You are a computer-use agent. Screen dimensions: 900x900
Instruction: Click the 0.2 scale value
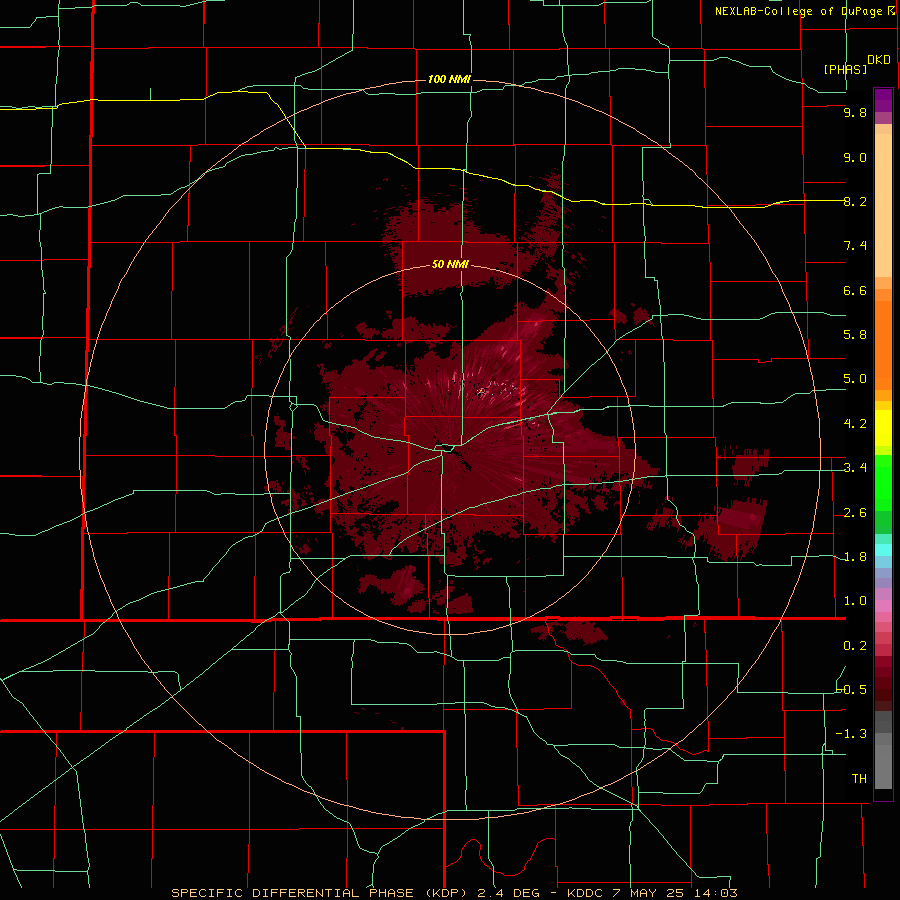pos(855,646)
